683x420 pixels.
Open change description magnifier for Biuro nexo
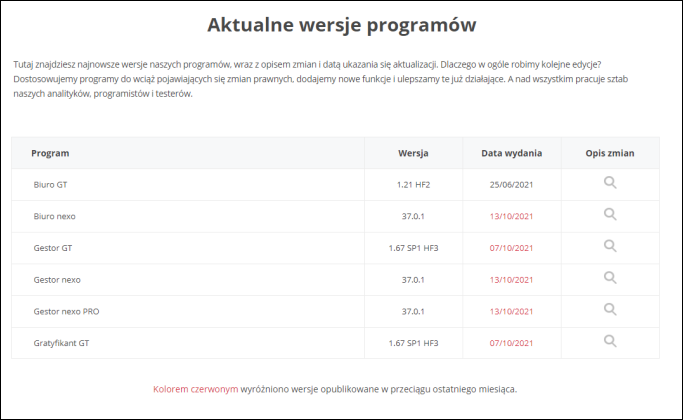[x=610, y=214]
